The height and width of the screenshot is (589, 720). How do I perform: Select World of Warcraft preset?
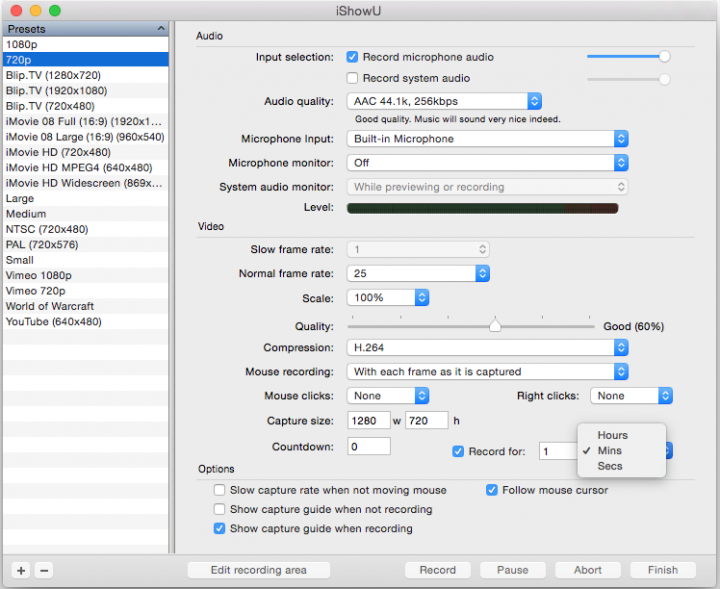click(x=86, y=306)
